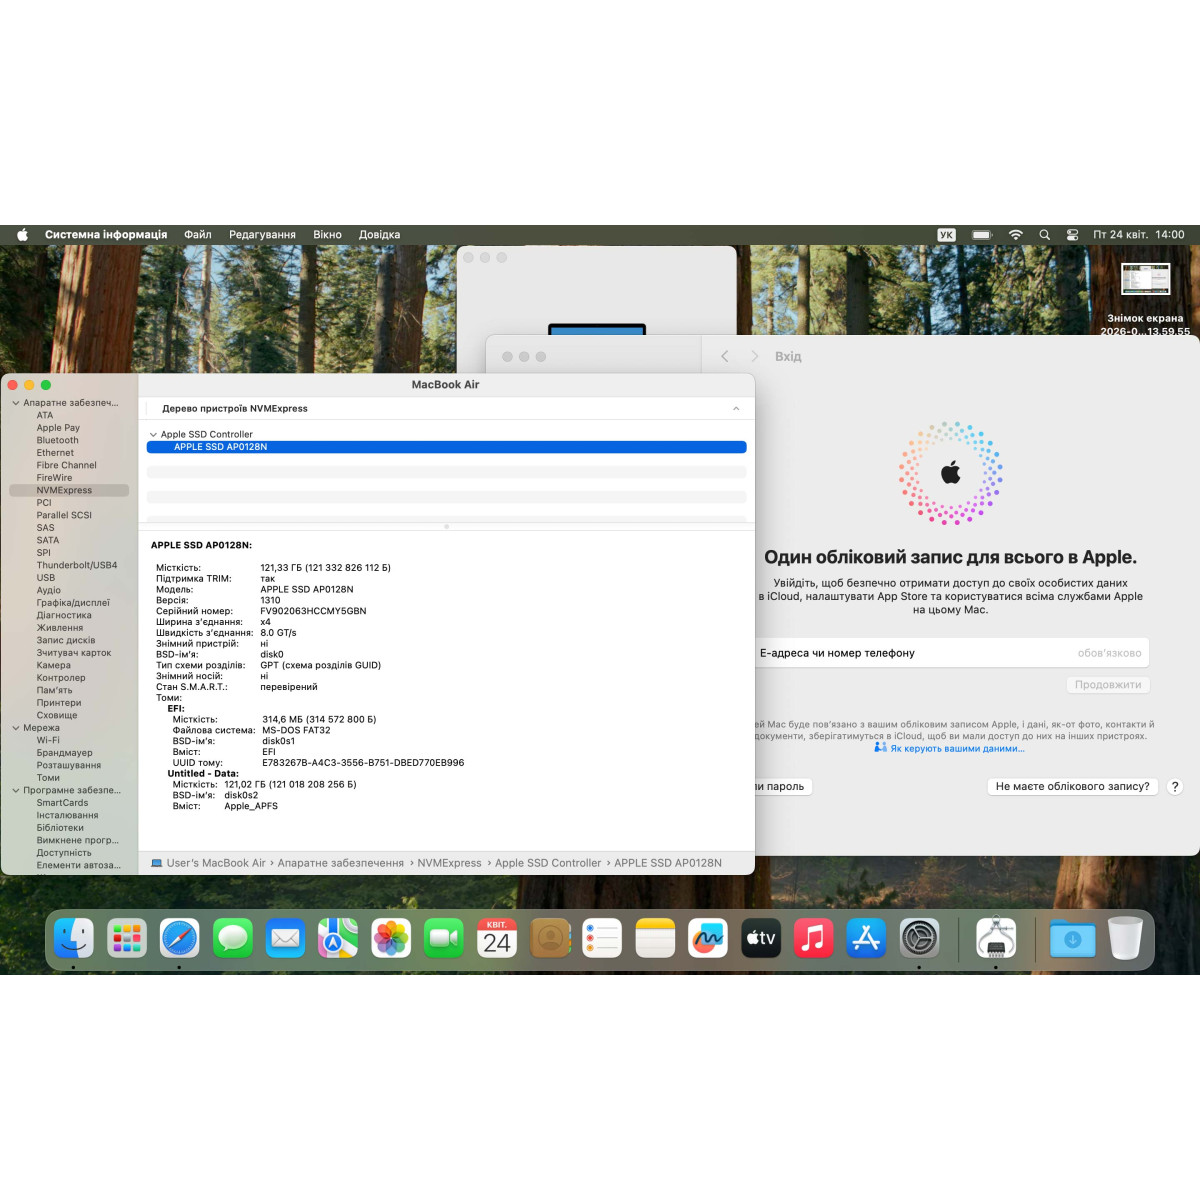Go back in the Вхід window
Image resolution: width=1200 pixels, height=1200 pixels.
pos(725,356)
